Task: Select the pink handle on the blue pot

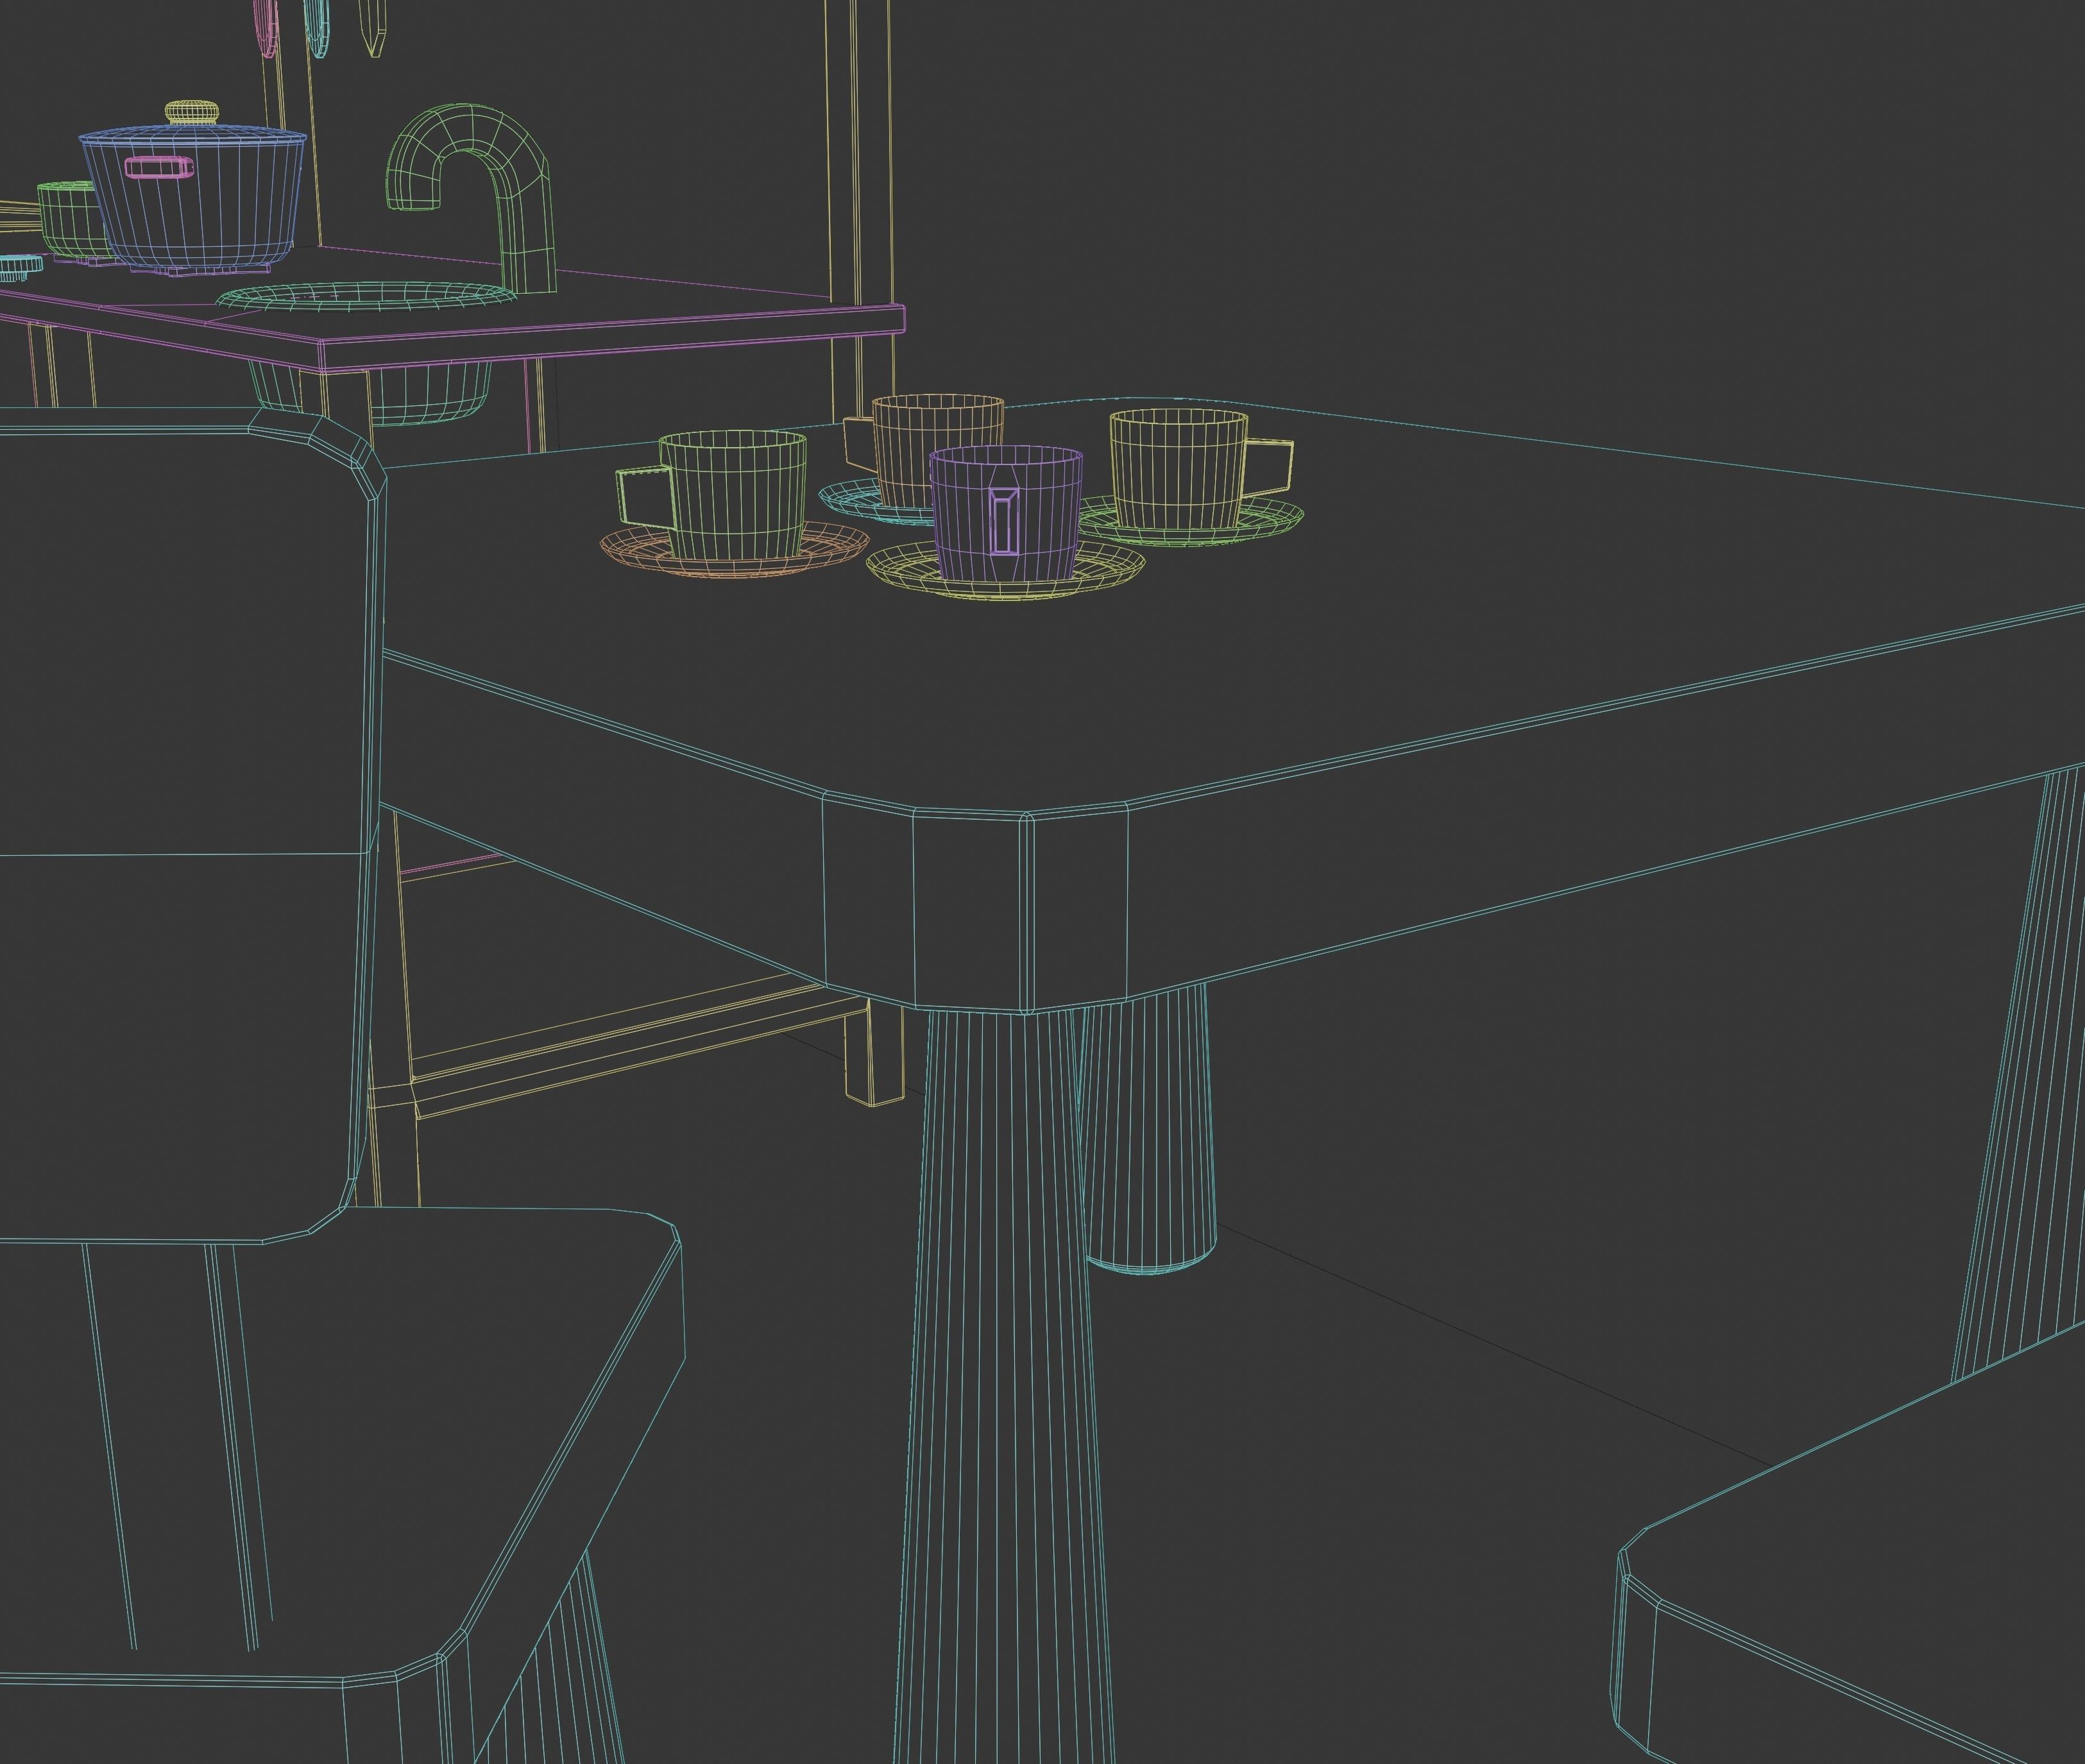Action: point(159,168)
